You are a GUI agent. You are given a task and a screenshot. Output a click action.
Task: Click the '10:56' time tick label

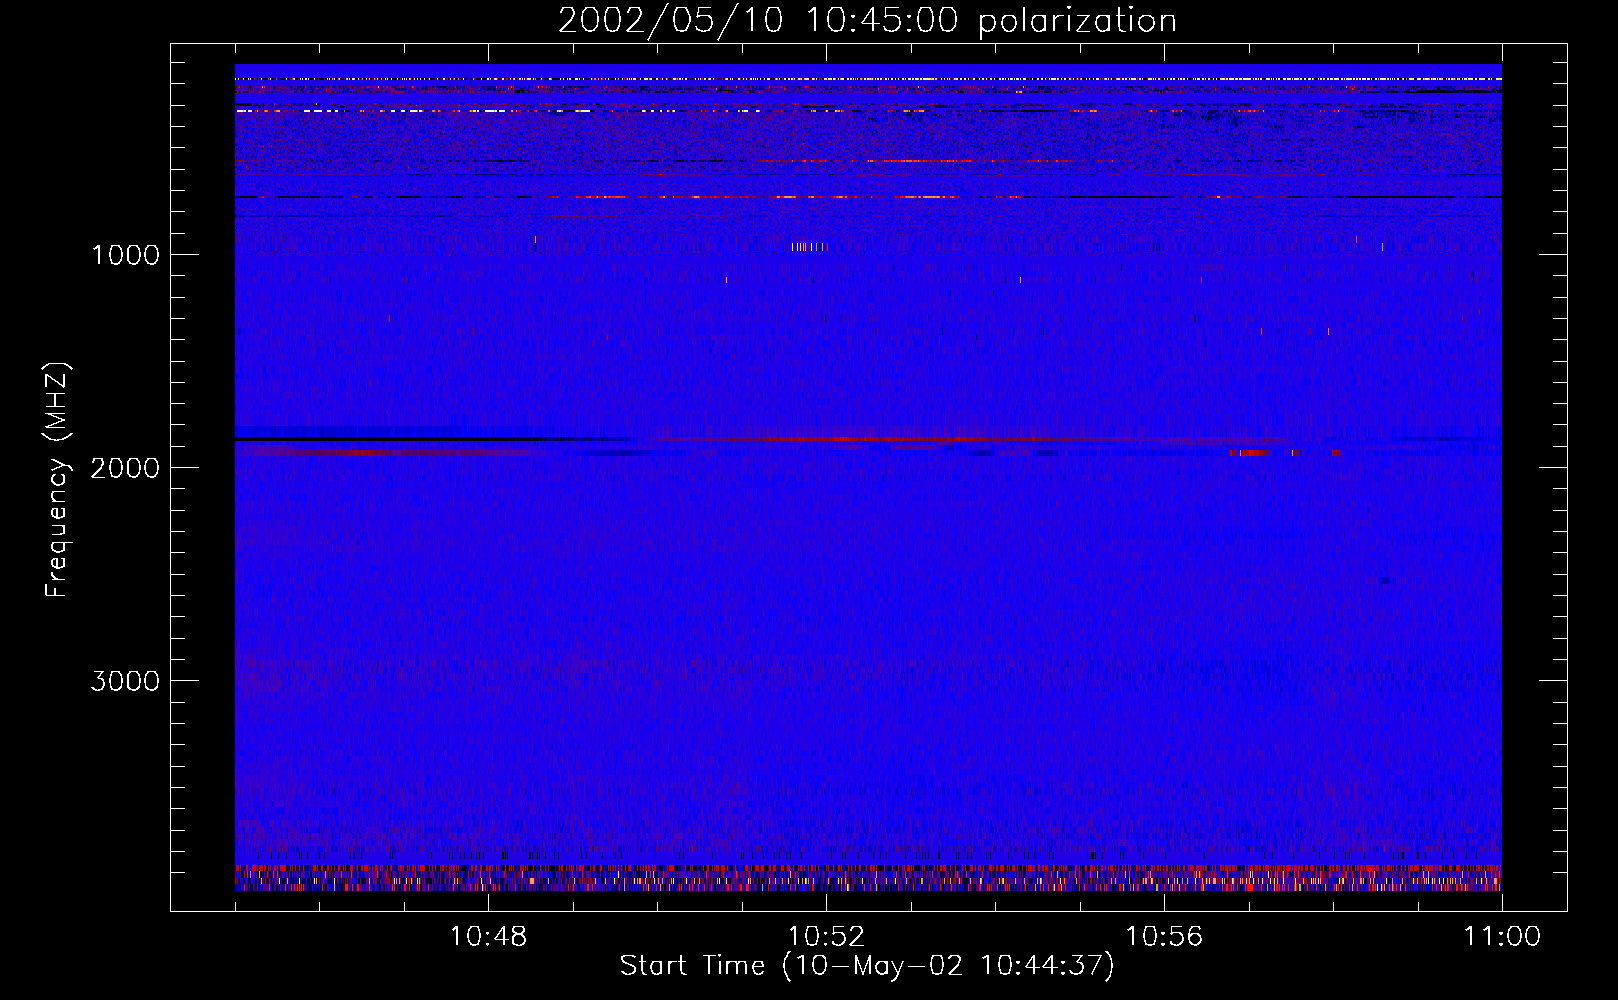(x=1164, y=937)
